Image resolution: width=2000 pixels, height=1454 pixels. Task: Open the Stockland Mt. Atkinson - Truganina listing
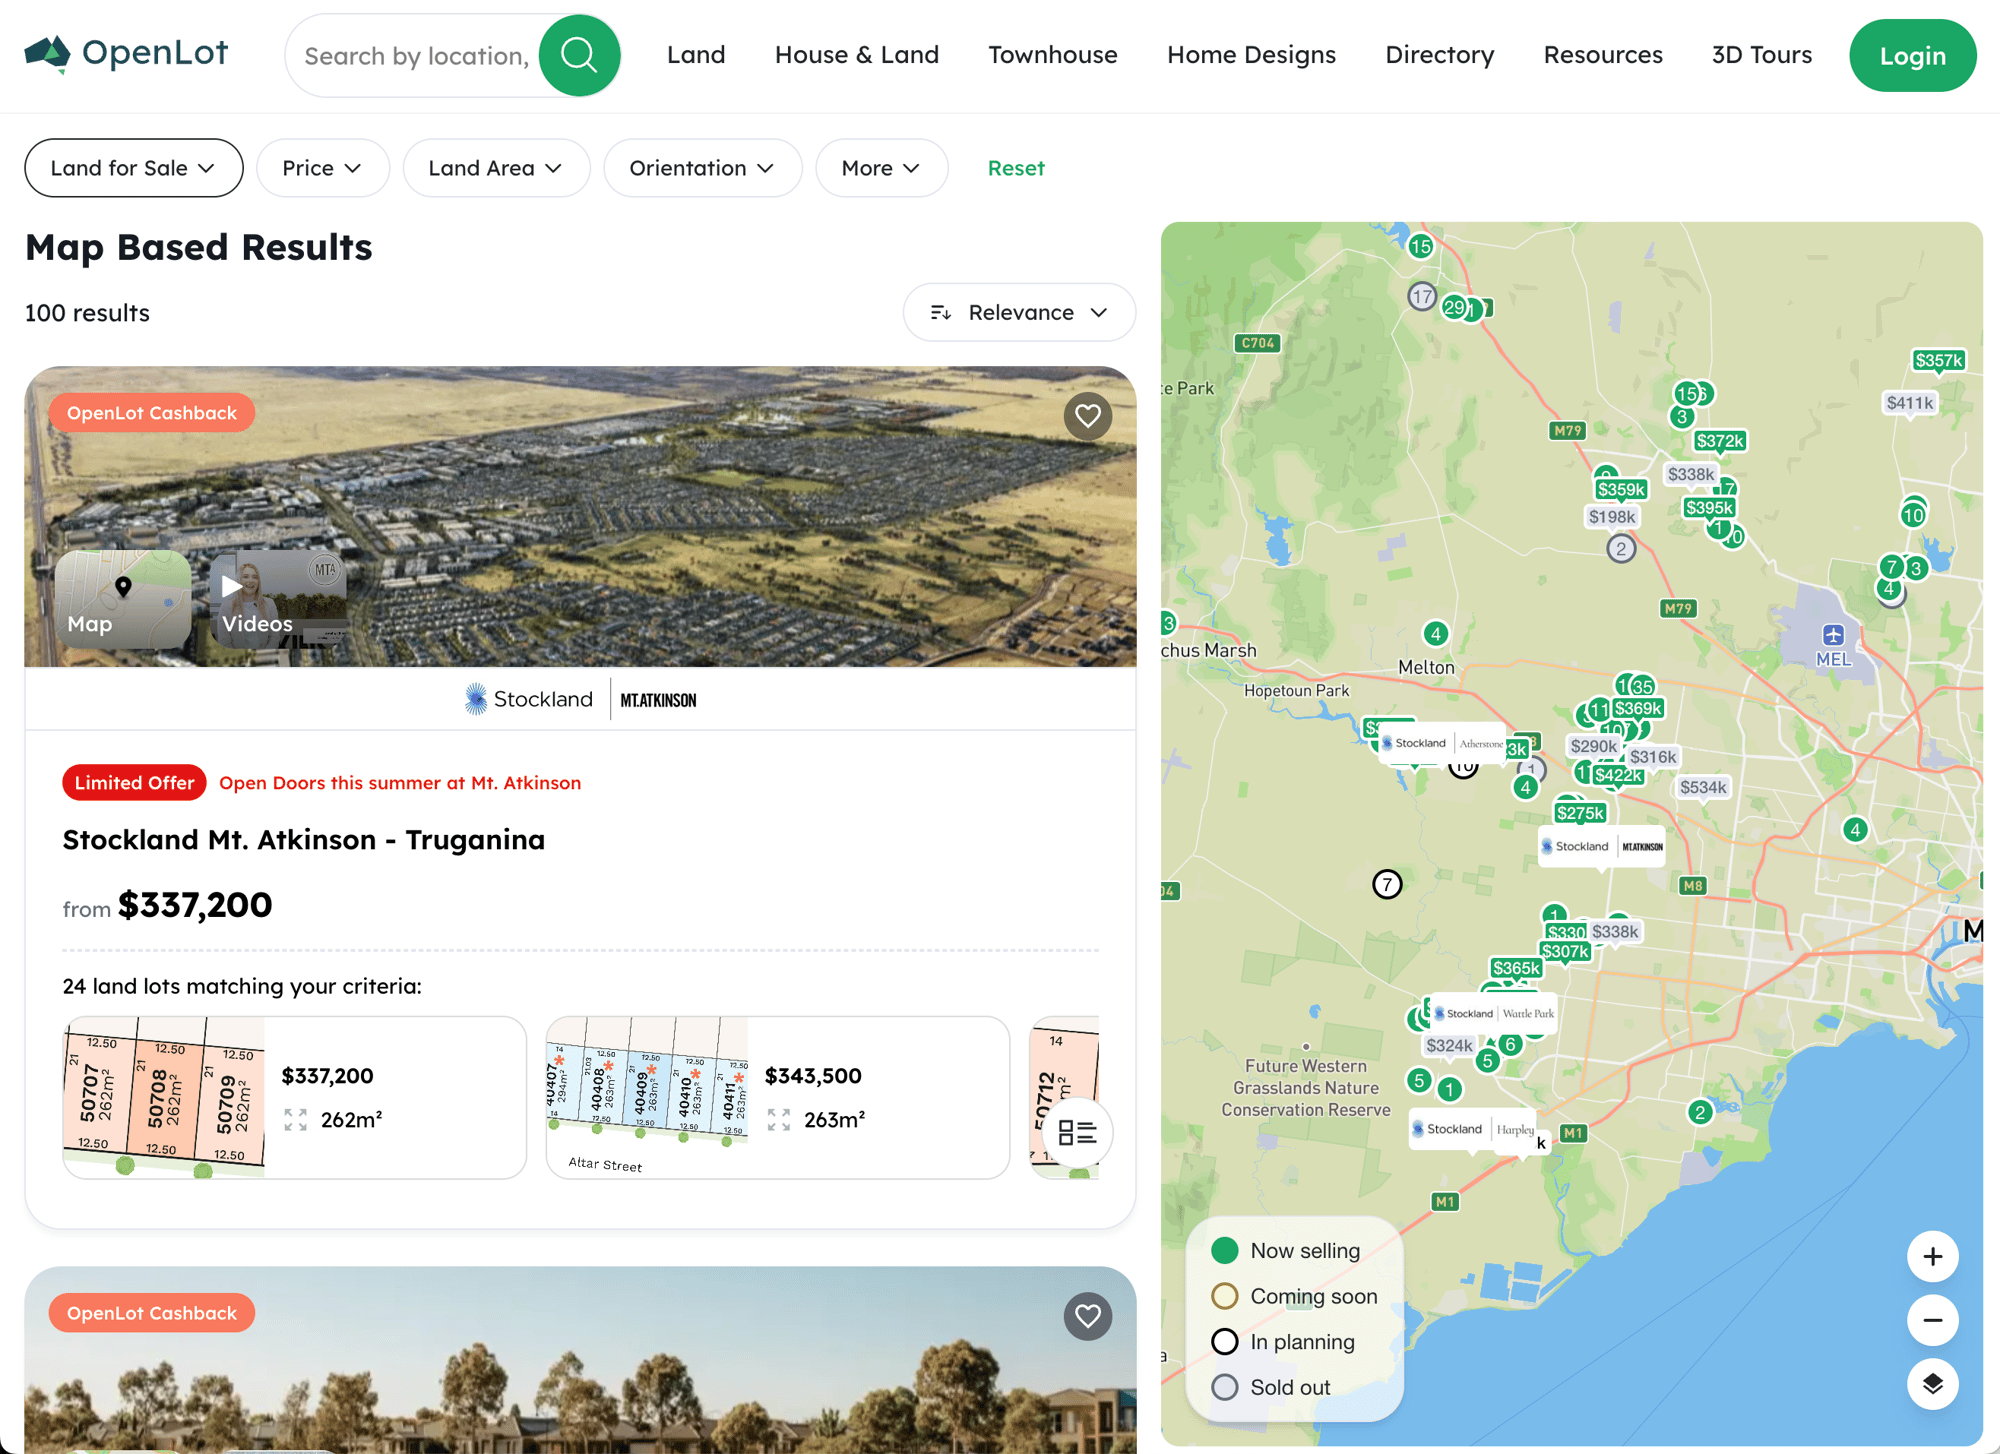(x=304, y=840)
